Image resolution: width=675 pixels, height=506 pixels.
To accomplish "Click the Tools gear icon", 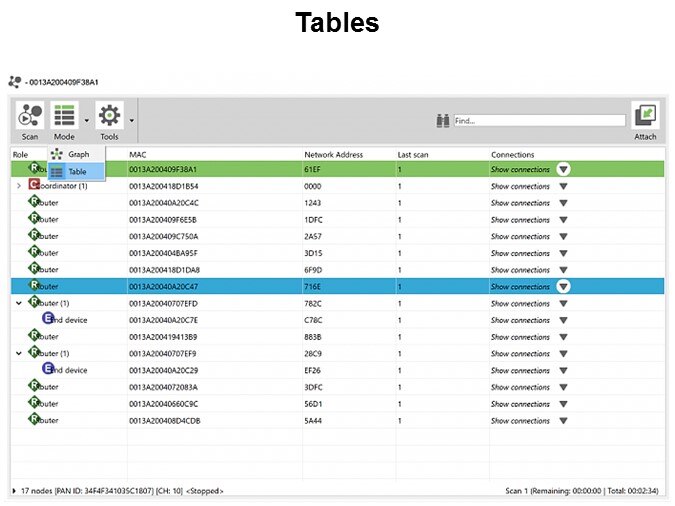I will click(109, 116).
